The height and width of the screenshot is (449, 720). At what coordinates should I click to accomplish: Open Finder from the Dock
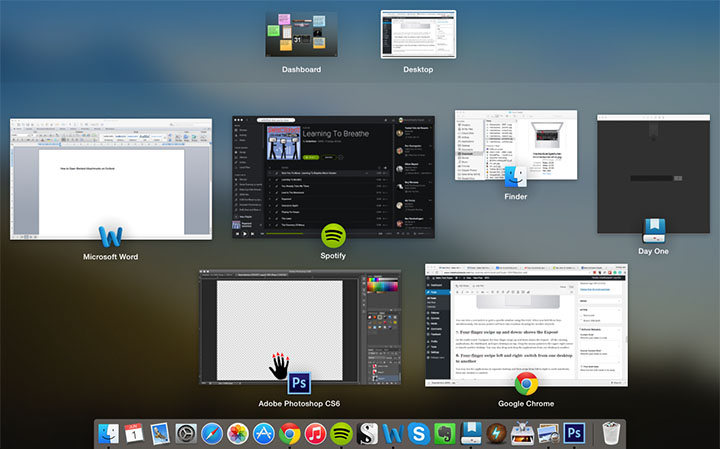[x=109, y=433]
